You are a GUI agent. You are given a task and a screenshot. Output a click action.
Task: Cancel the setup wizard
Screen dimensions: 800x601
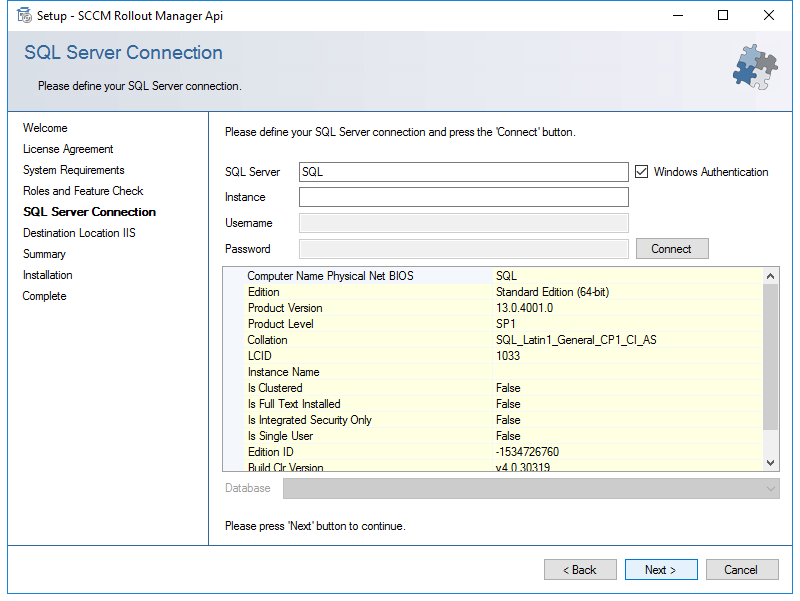(742, 570)
